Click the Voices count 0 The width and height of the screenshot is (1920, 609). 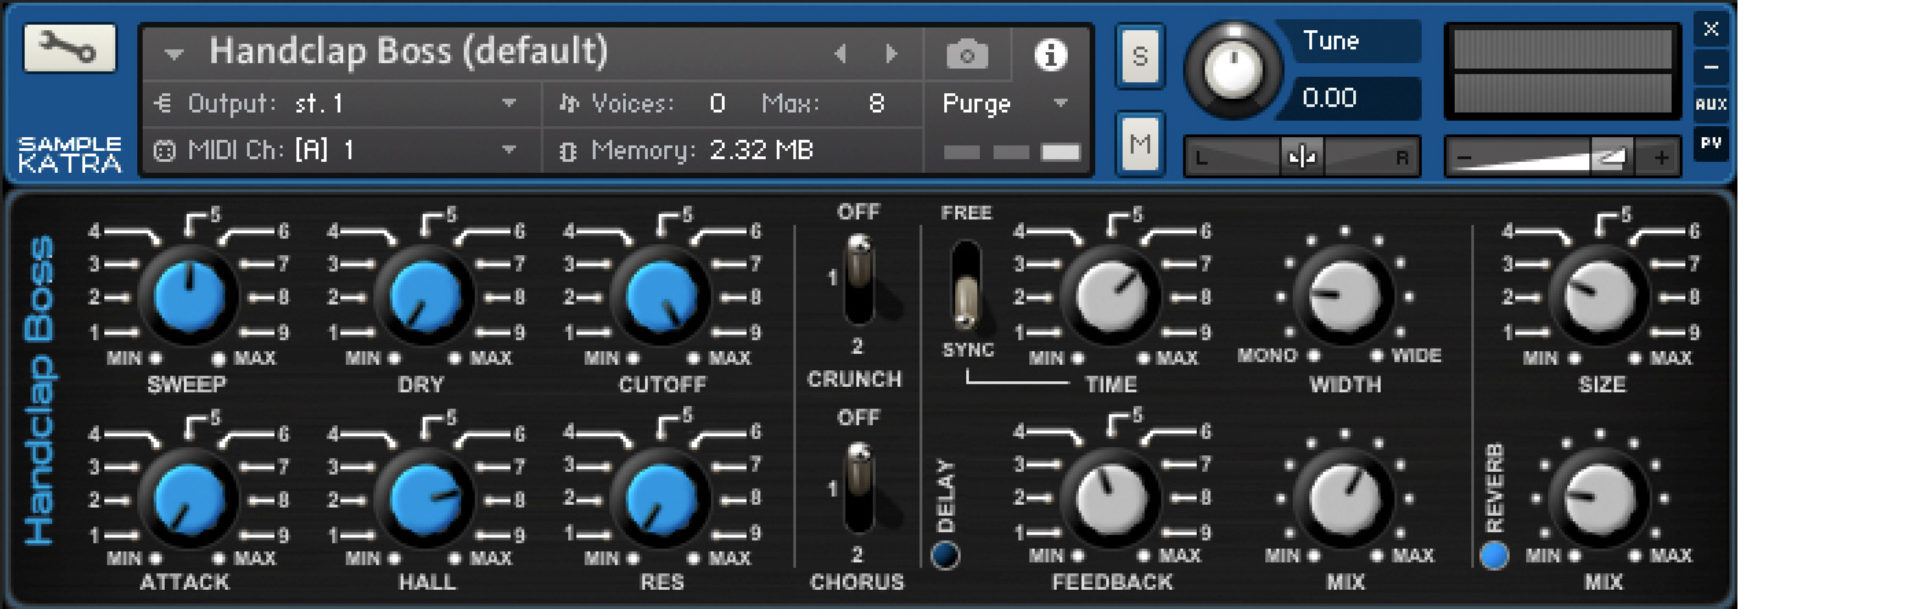717,103
